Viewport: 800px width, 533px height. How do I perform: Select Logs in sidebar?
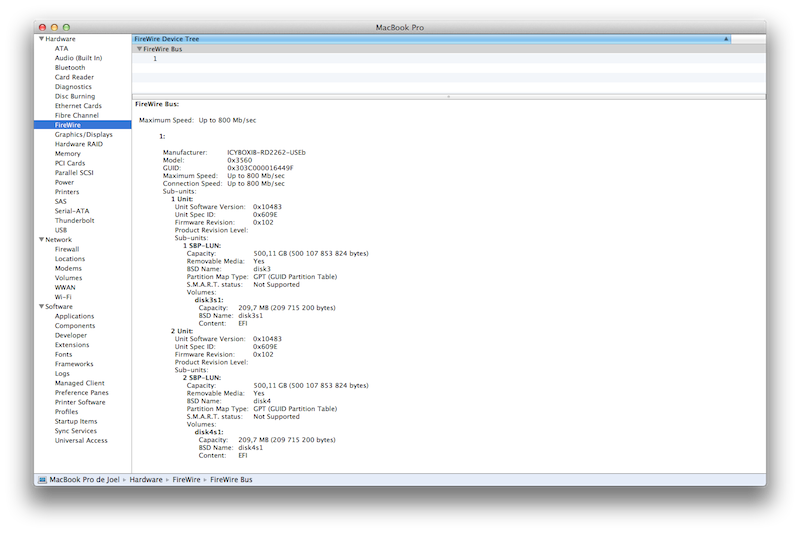tap(62, 373)
